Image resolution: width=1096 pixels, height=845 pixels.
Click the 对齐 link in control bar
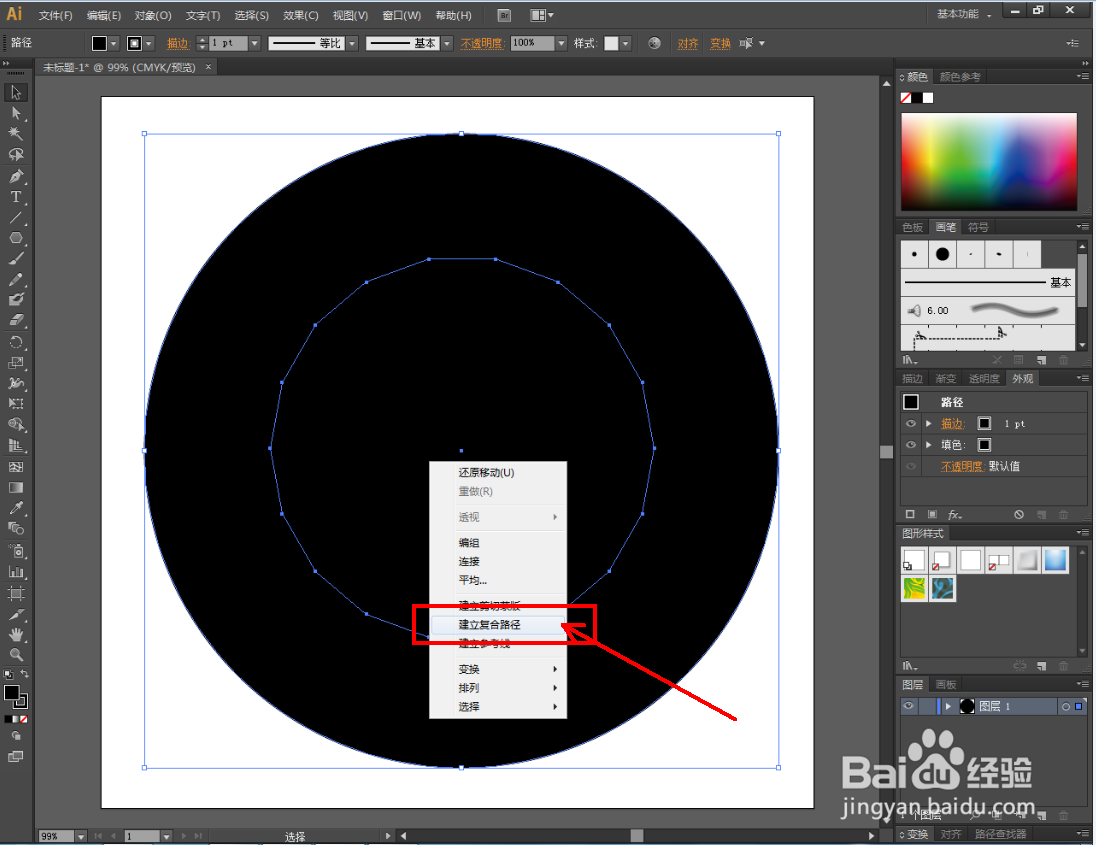pyautogui.click(x=688, y=43)
